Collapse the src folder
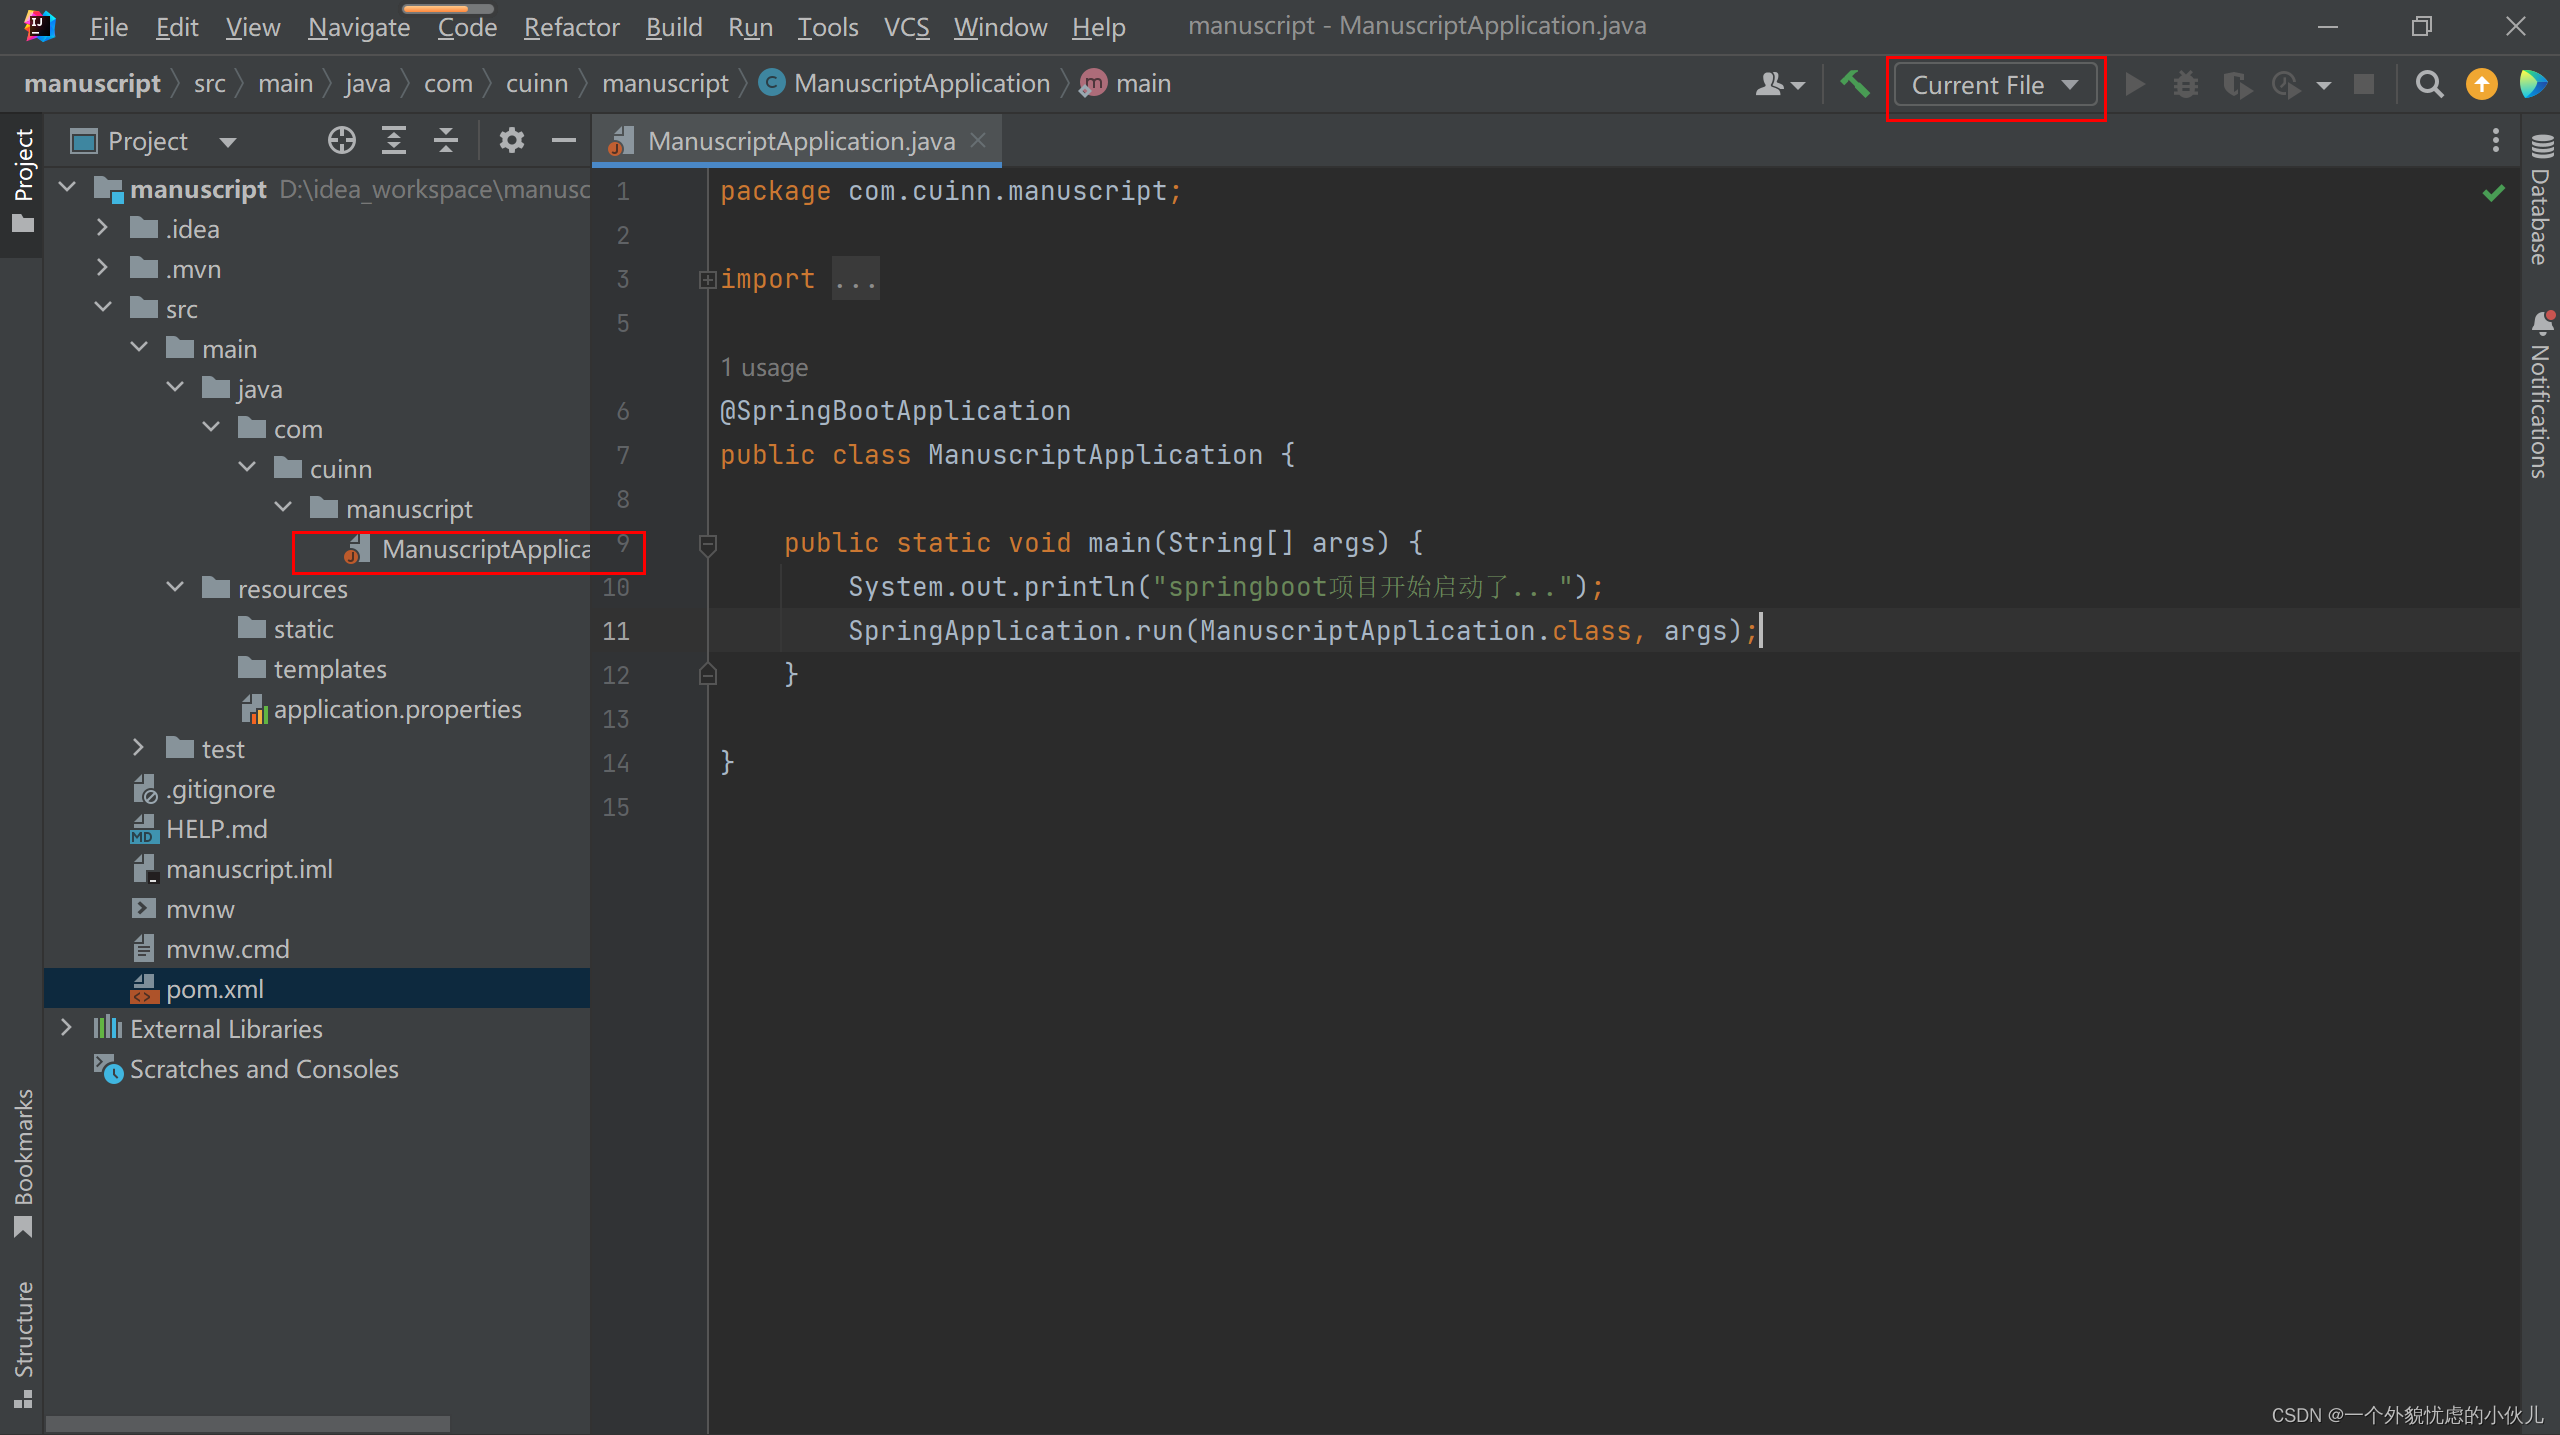Image resolution: width=2560 pixels, height=1435 pixels. click(x=102, y=308)
